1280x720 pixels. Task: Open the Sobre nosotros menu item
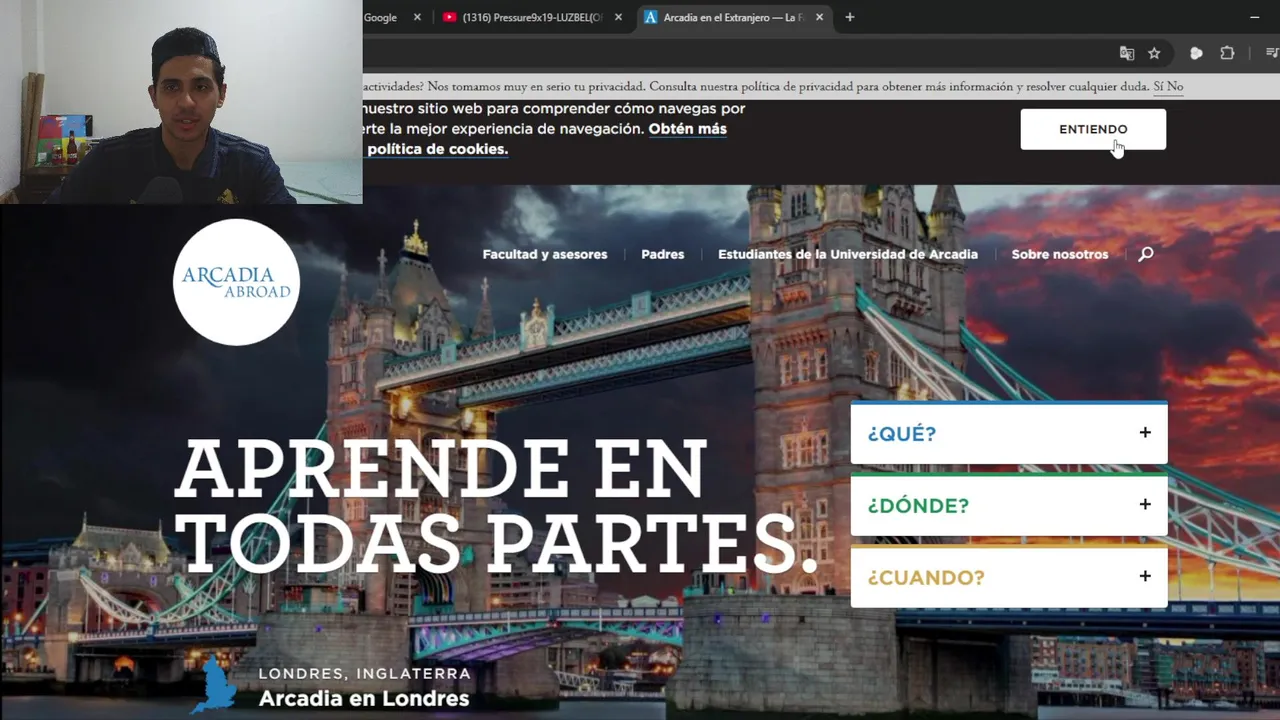1060,254
